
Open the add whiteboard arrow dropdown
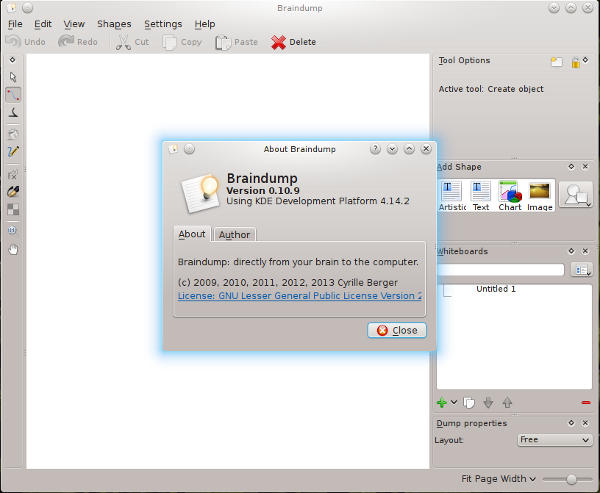tap(454, 402)
